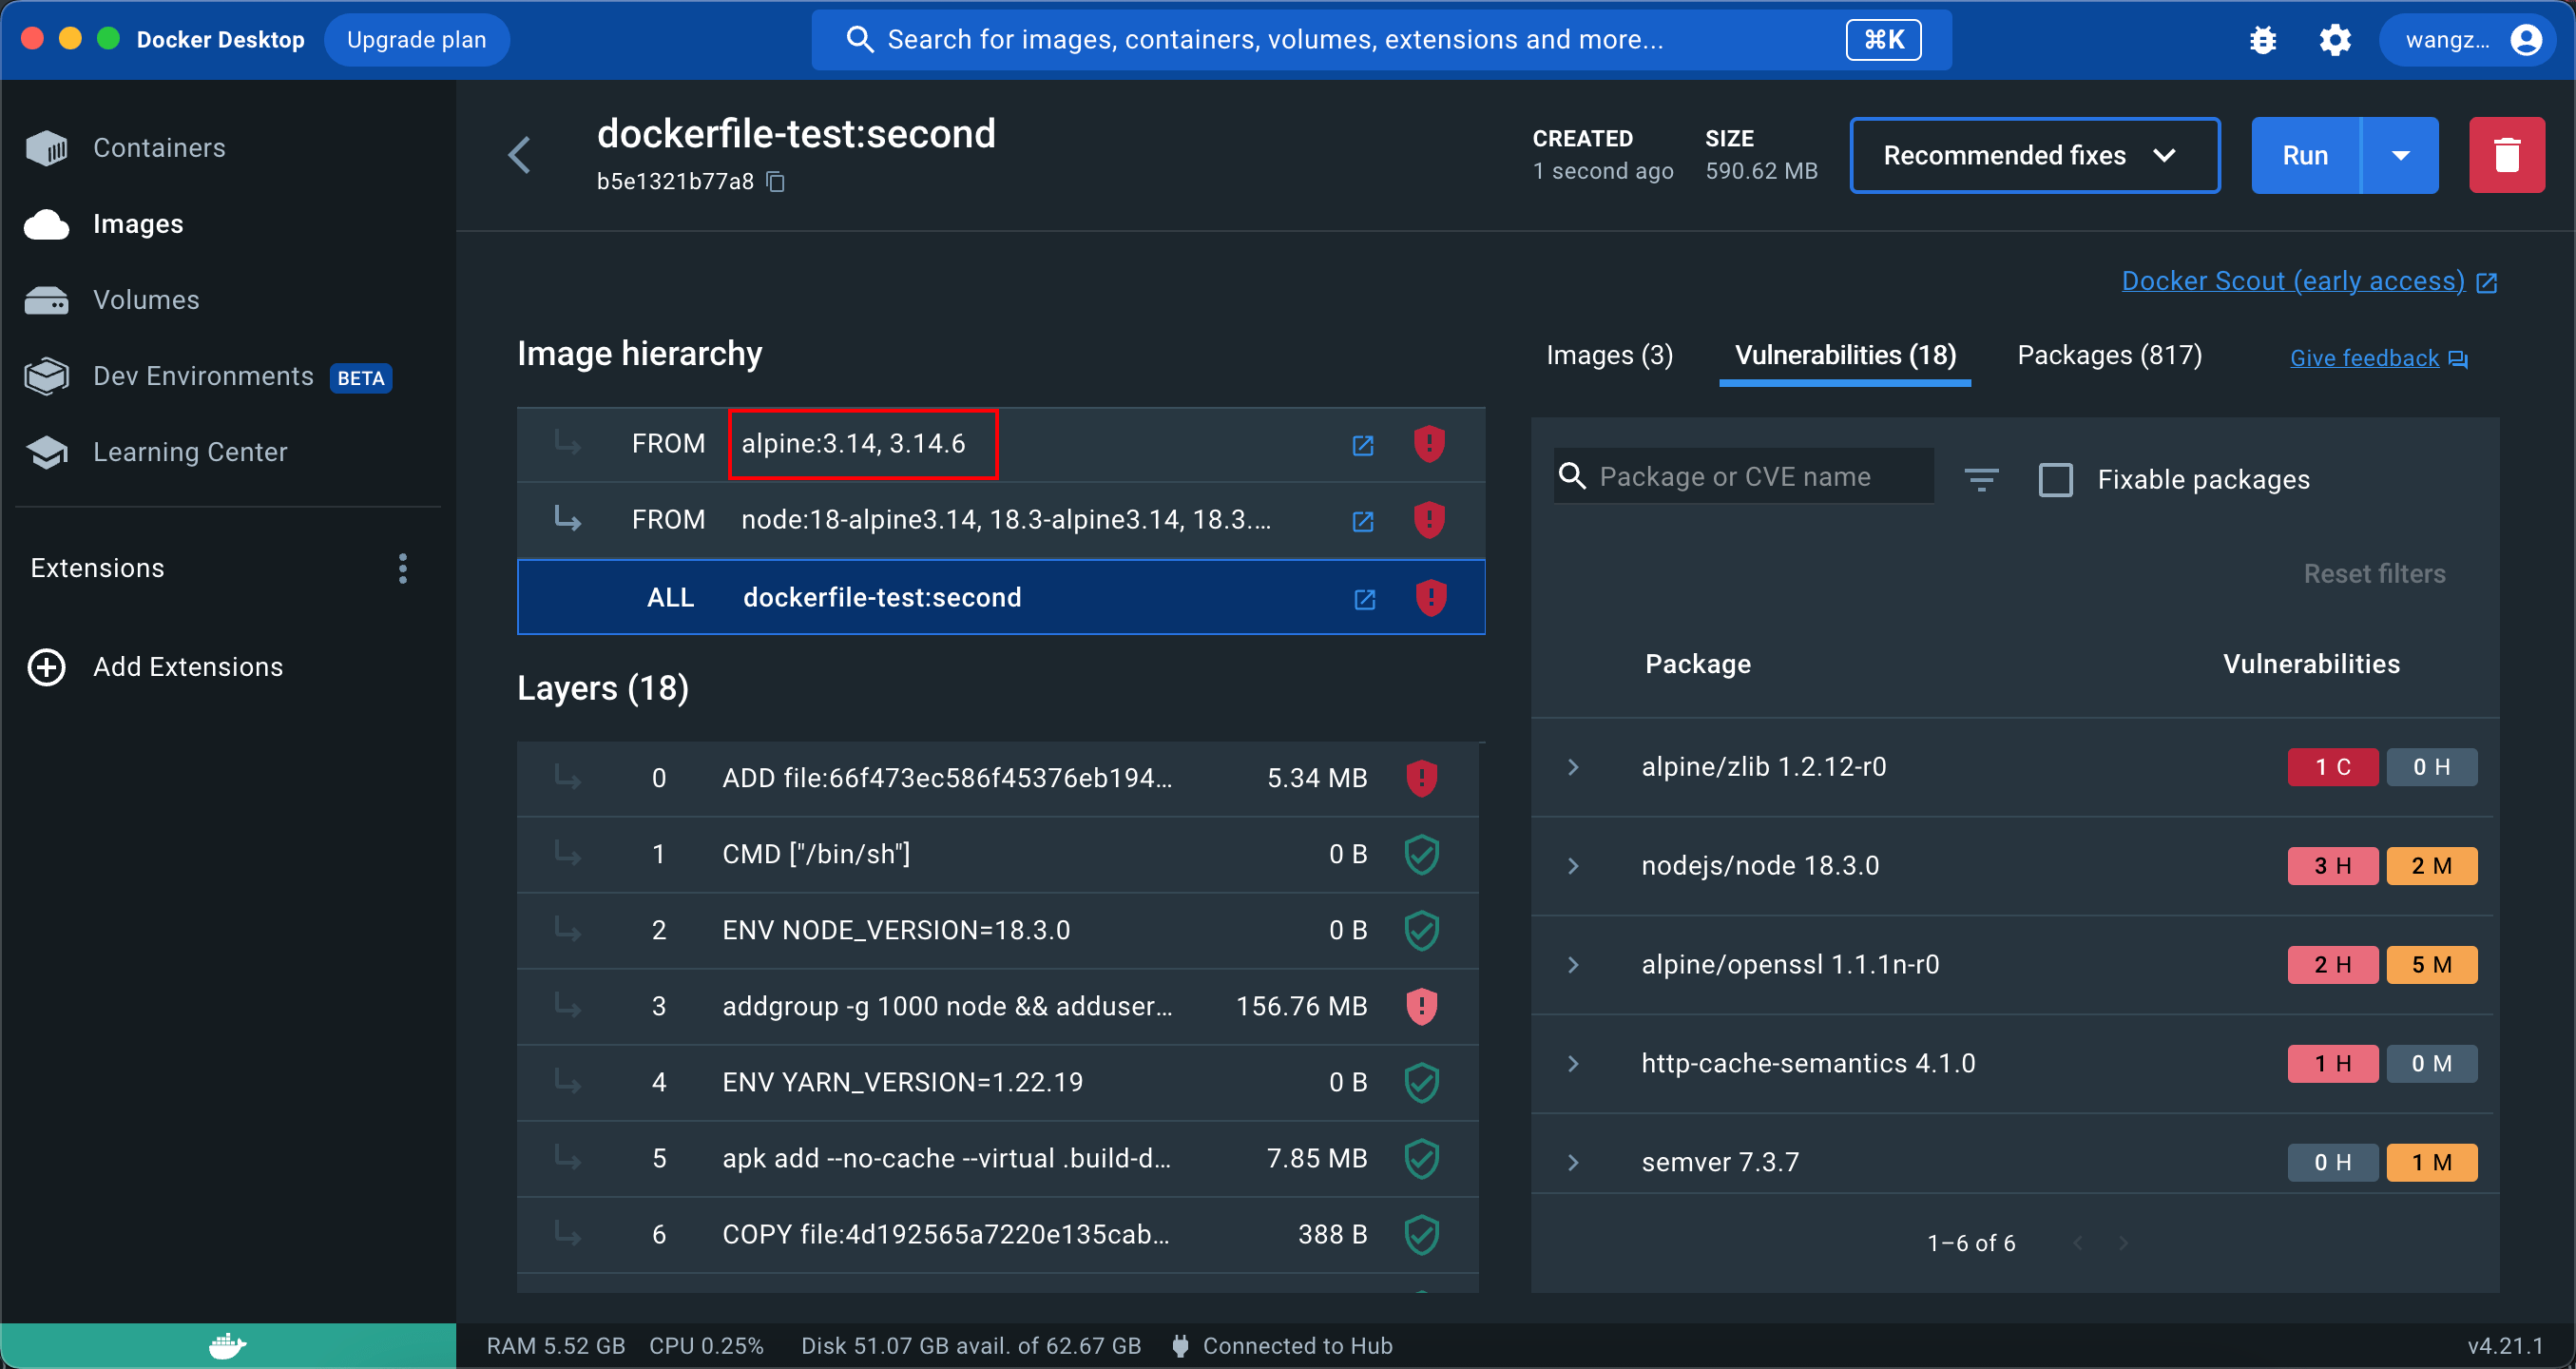This screenshot has width=2576, height=1369.
Task: Open the bug troubleshoot icon
Action: click(2262, 40)
